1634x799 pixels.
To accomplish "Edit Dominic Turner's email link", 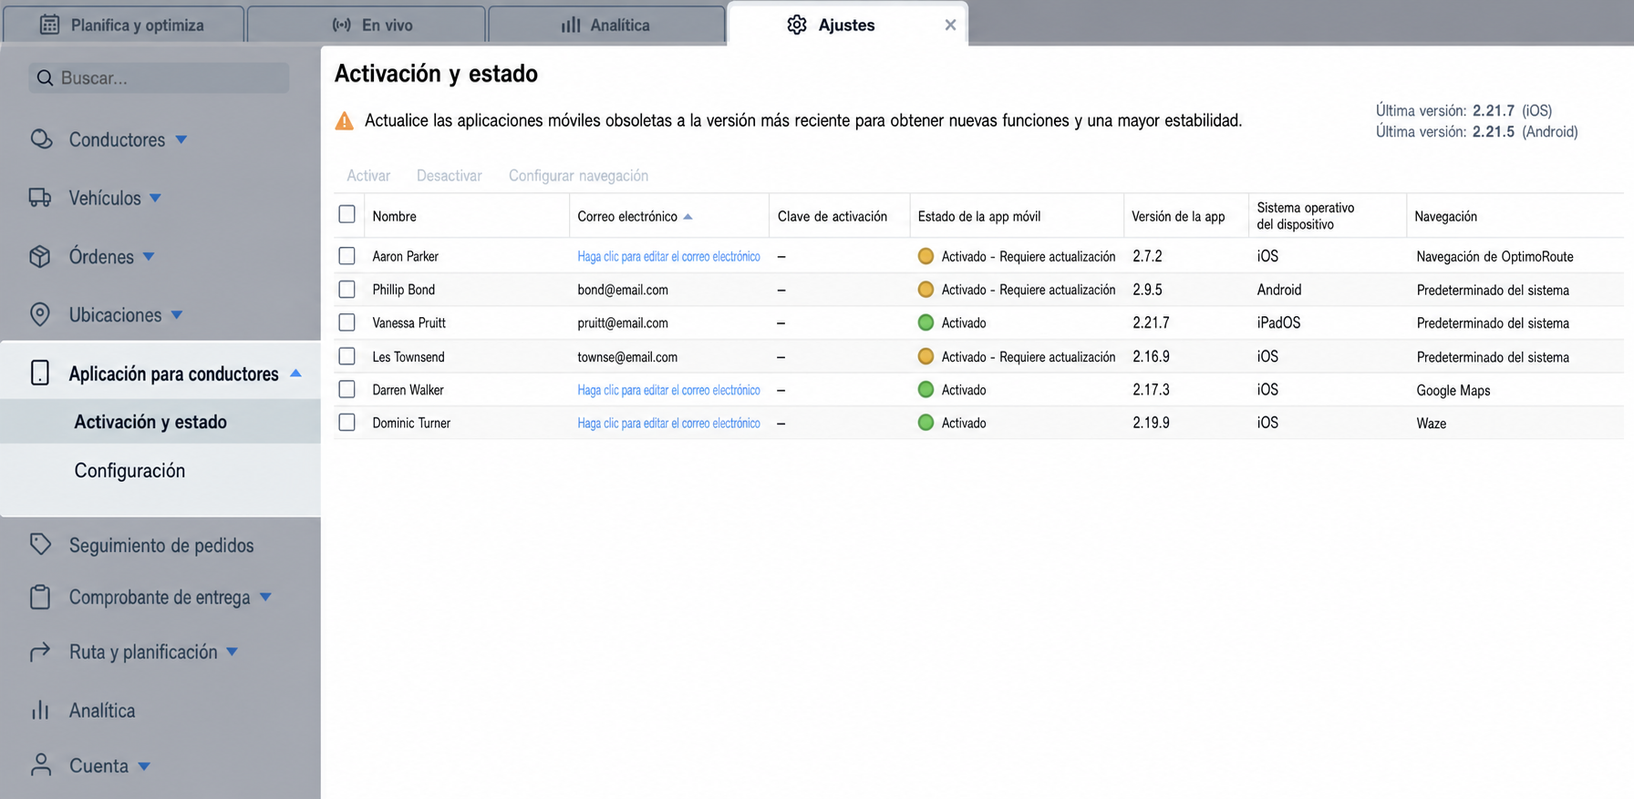I will [x=668, y=423].
